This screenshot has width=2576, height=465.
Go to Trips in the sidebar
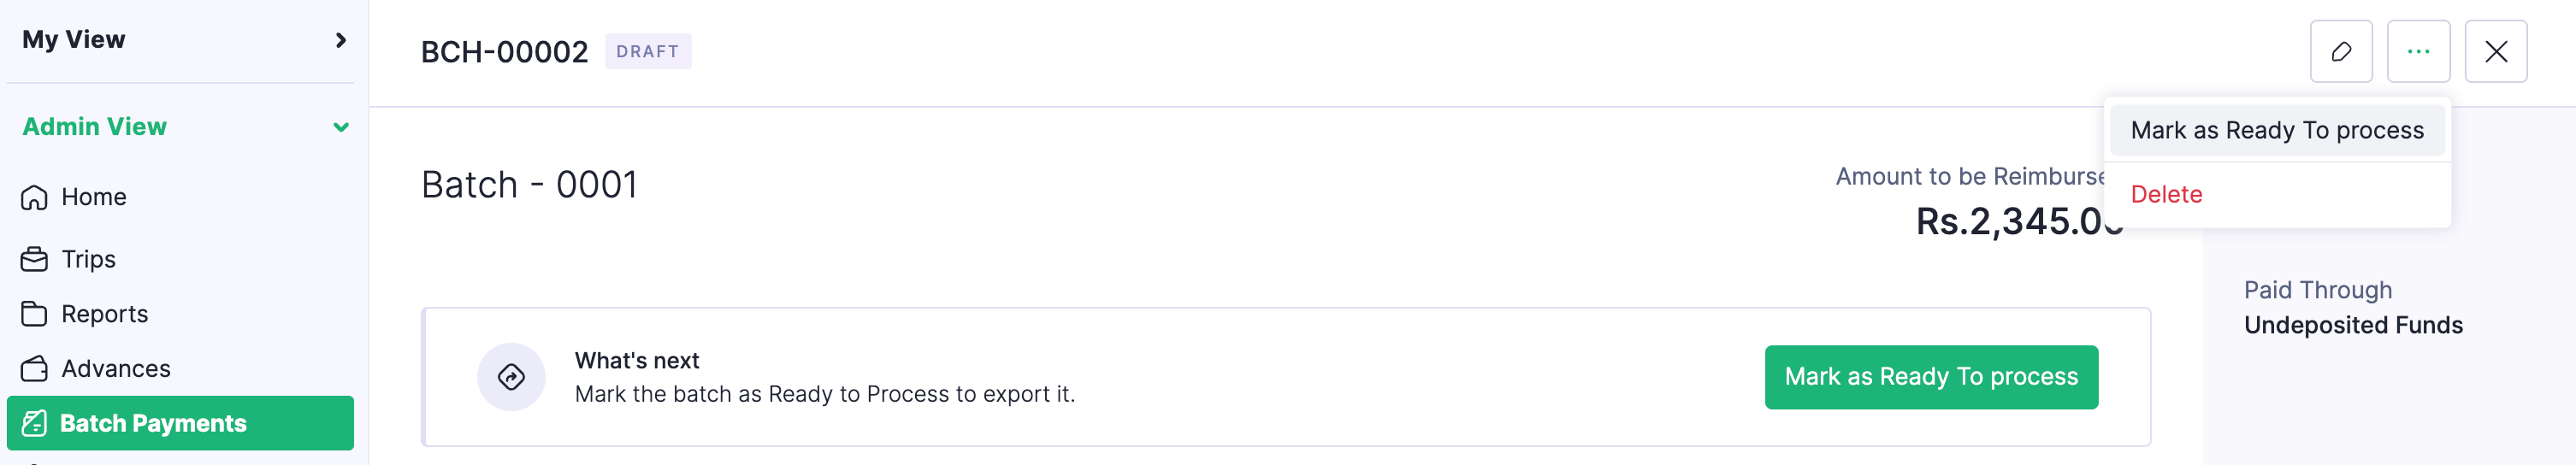(88, 259)
